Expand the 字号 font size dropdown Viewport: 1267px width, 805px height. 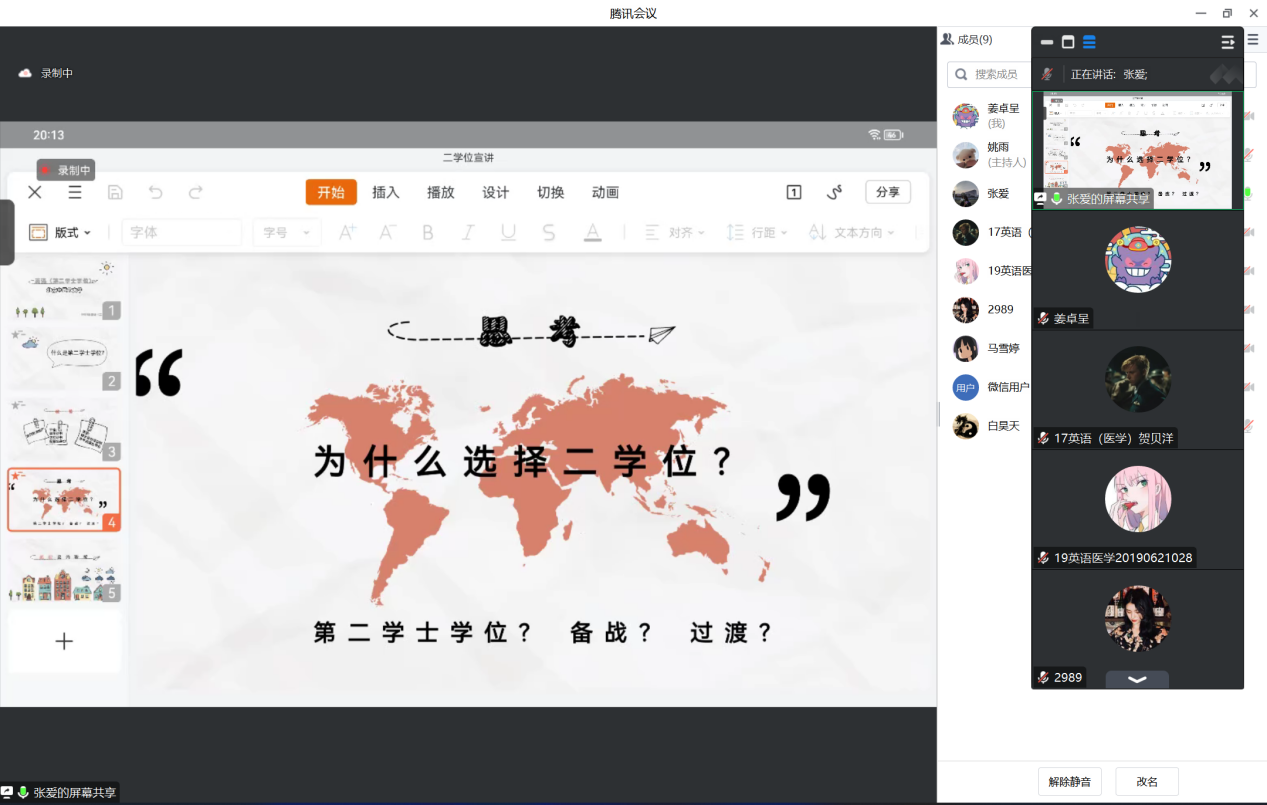[x=287, y=232]
